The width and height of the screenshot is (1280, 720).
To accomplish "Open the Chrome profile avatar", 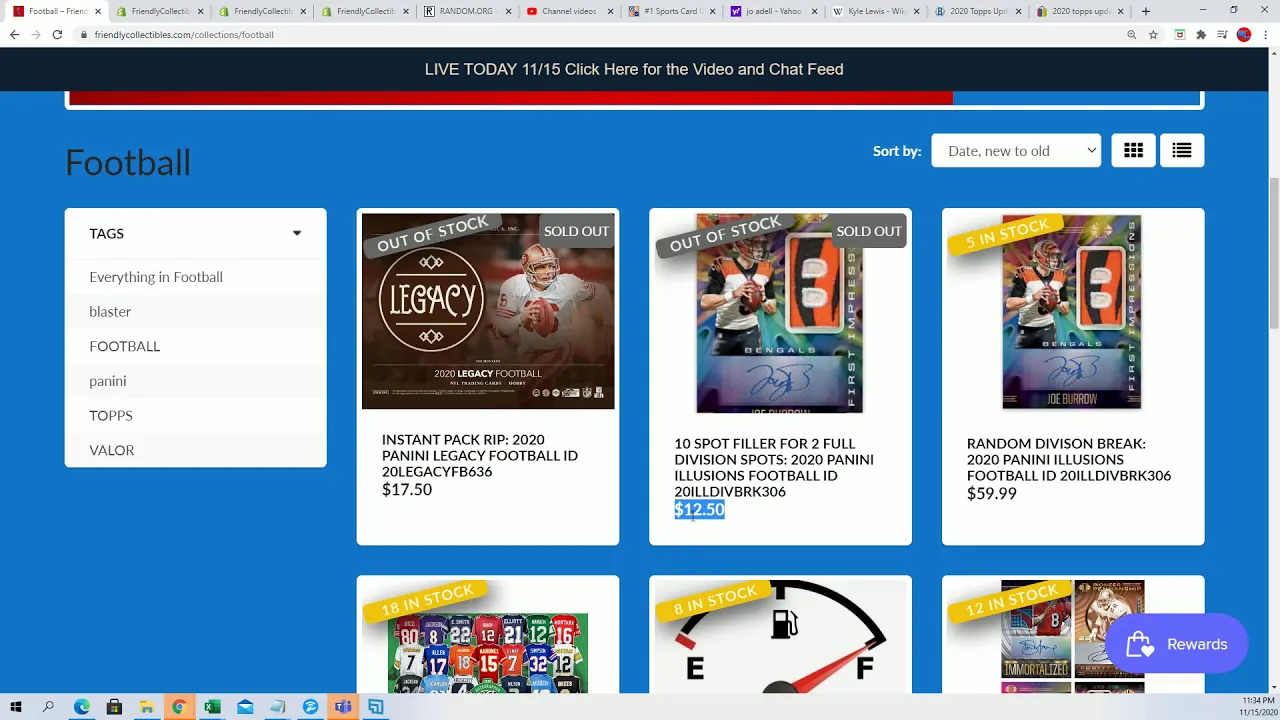I will [1244, 34].
